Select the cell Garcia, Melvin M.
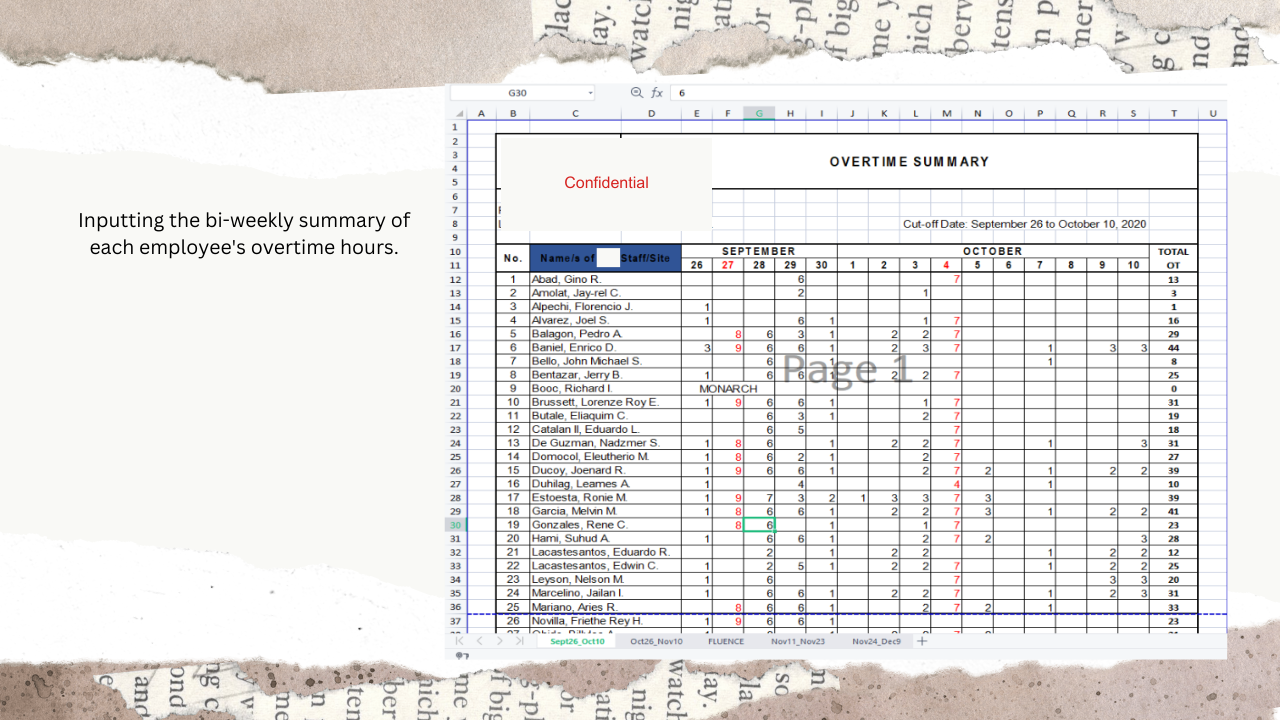The image size is (1280, 720). (x=605, y=511)
